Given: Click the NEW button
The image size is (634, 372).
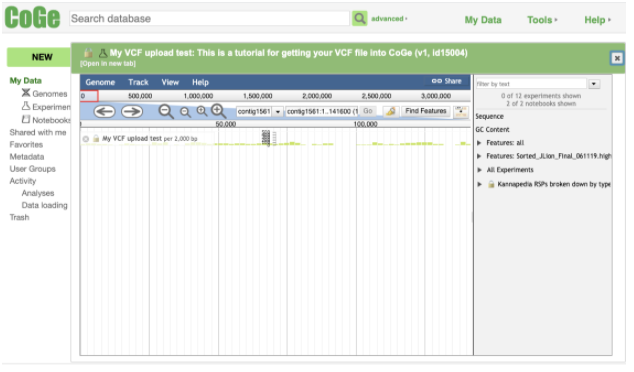Looking at the screenshot, I should click(39, 57).
